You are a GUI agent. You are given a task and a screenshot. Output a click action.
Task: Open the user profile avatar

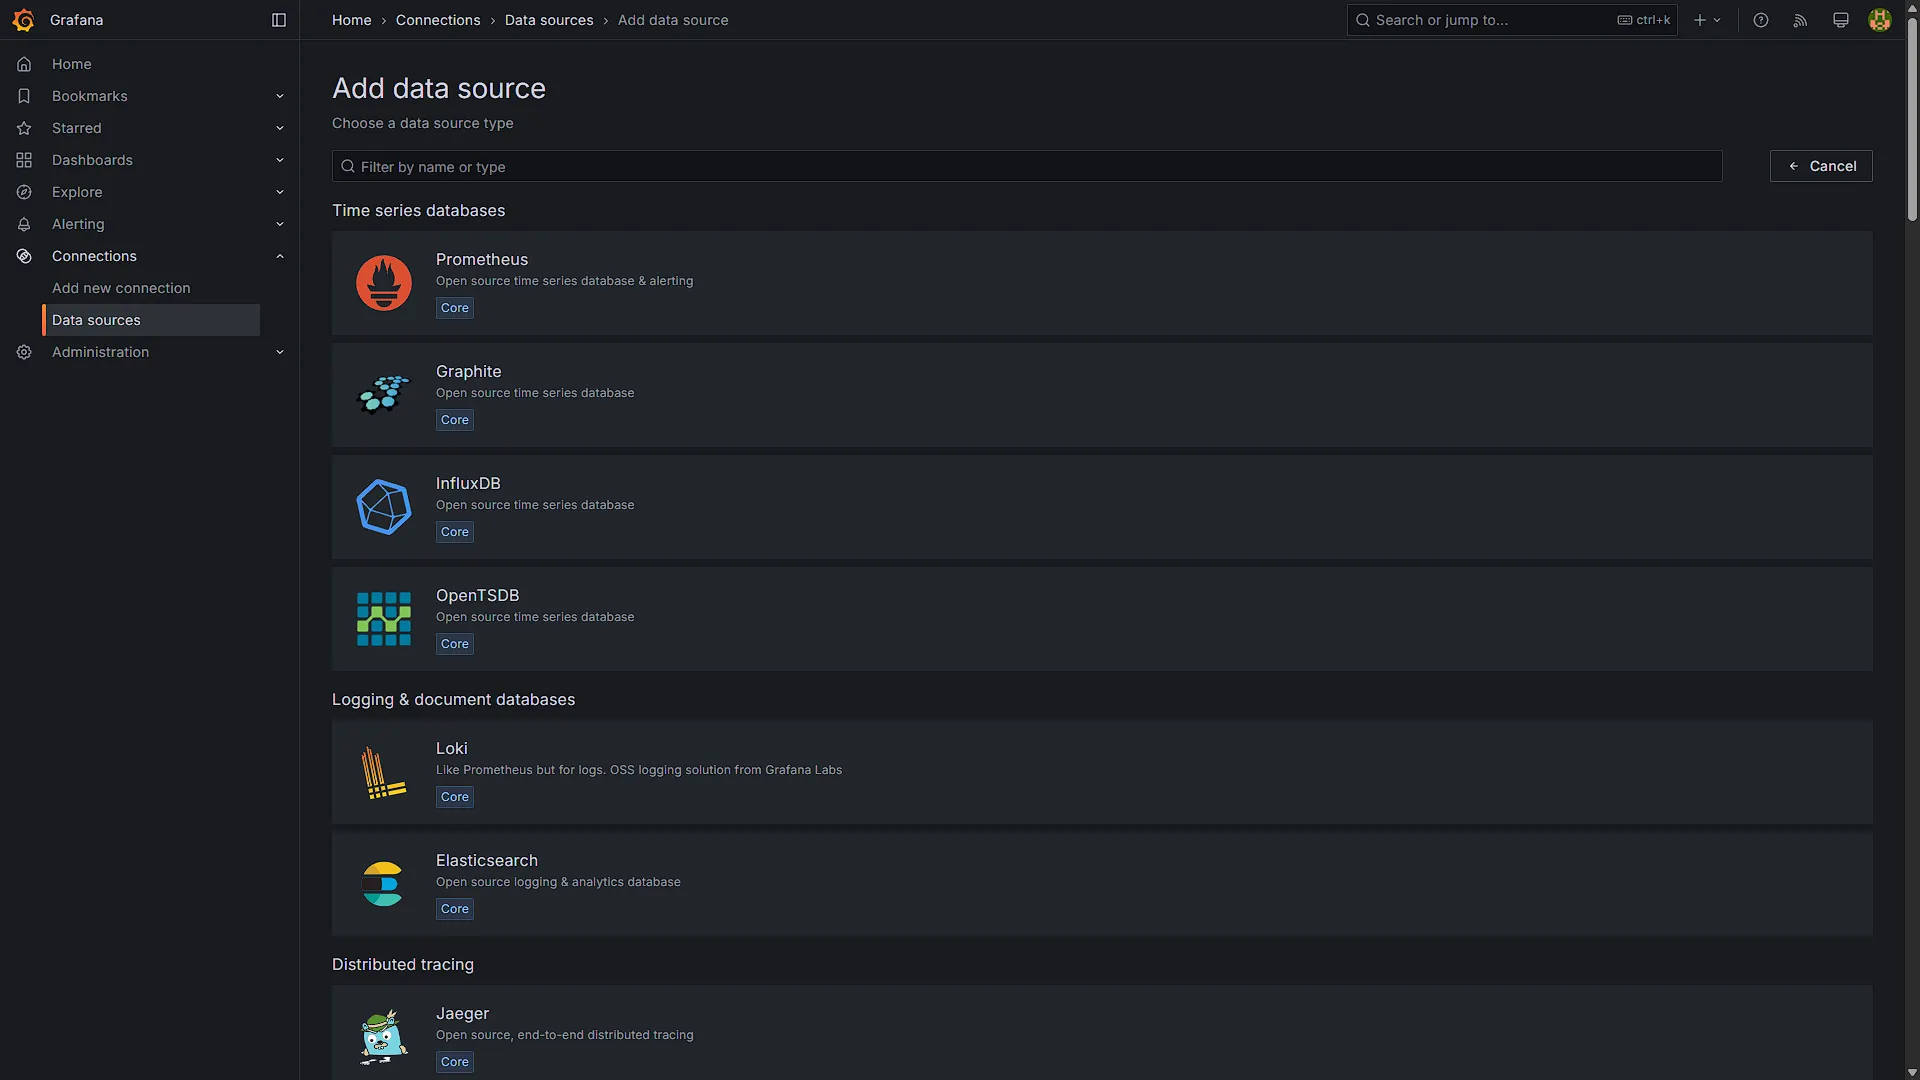(1880, 20)
